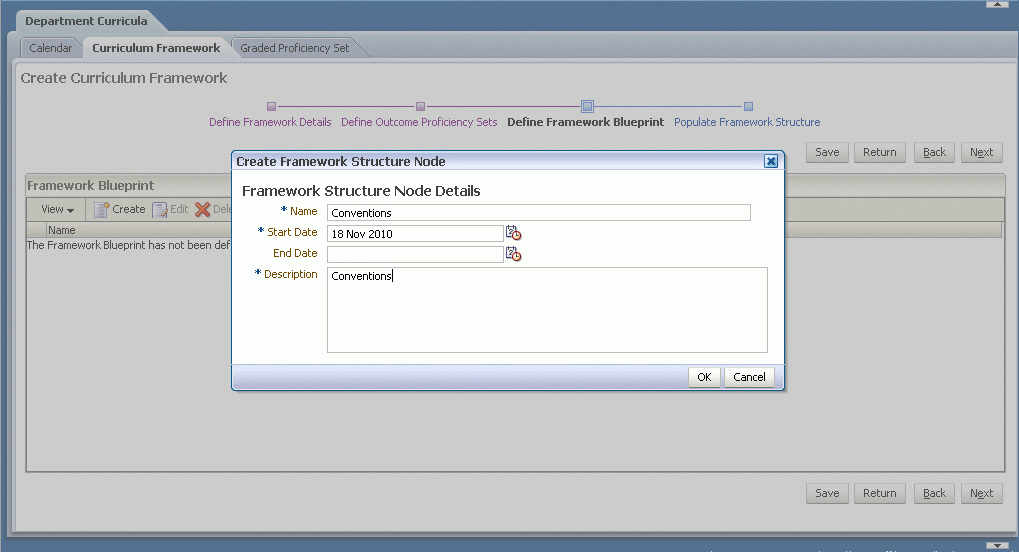1019x552 pixels.
Task: Click the empty End Date field
Action: coord(415,254)
